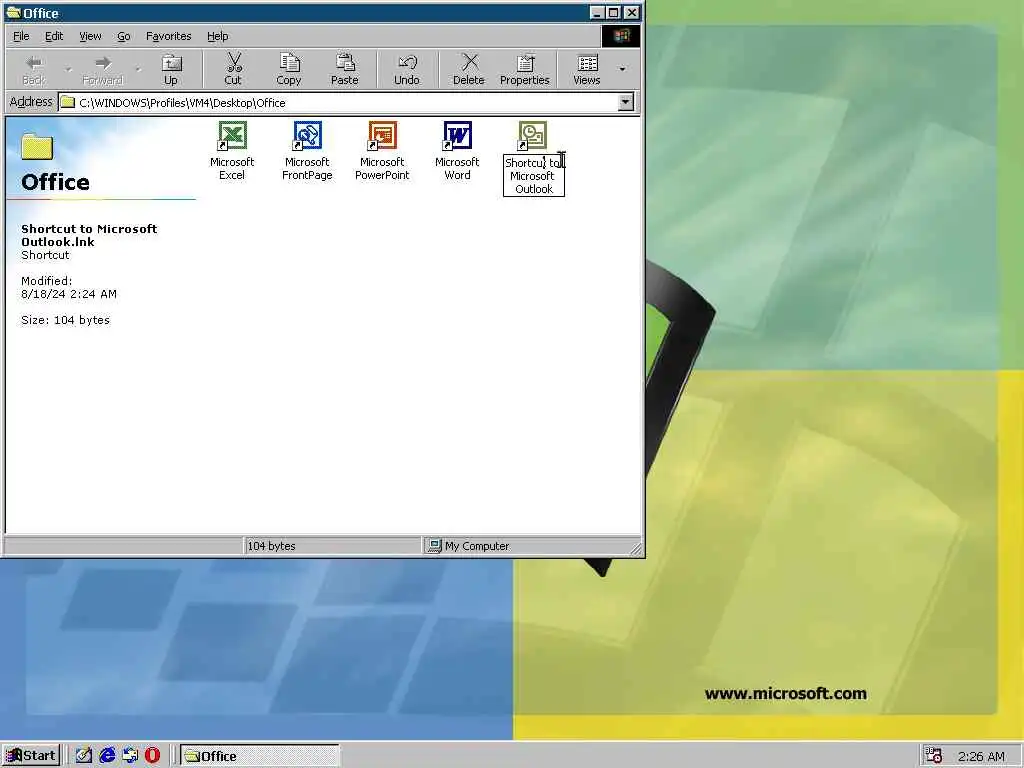The image size is (1024, 768).
Task: Click the Microsoft Word label text
Action: click(x=457, y=168)
